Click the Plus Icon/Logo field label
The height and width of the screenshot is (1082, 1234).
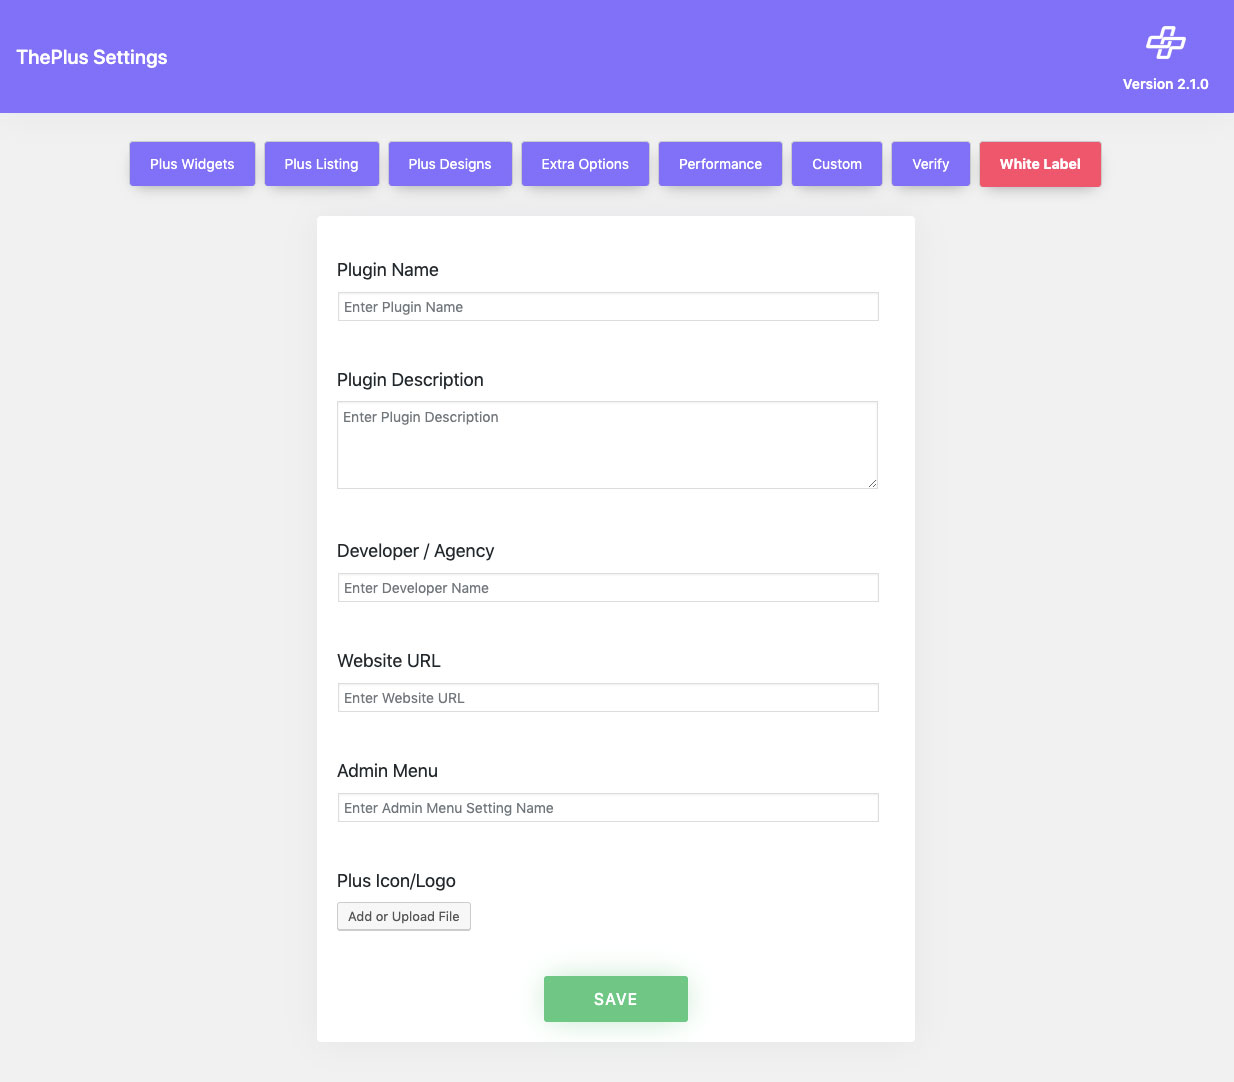(396, 881)
